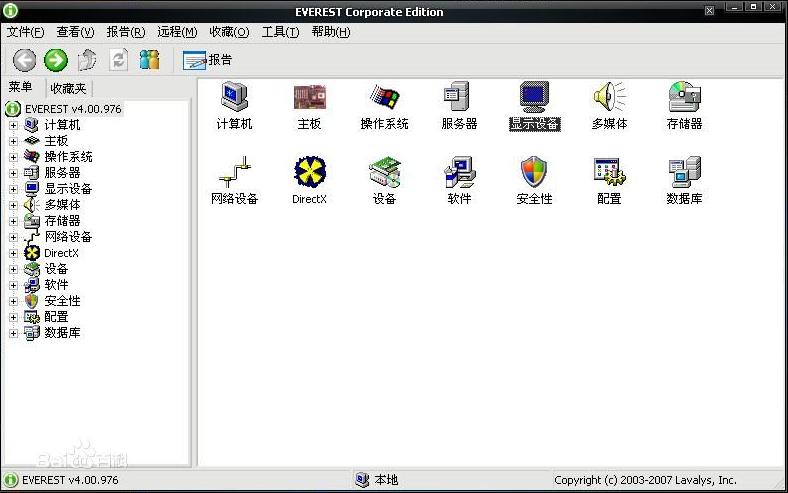Open the 数据库 database icon
This screenshot has height=493, width=788.
684,173
